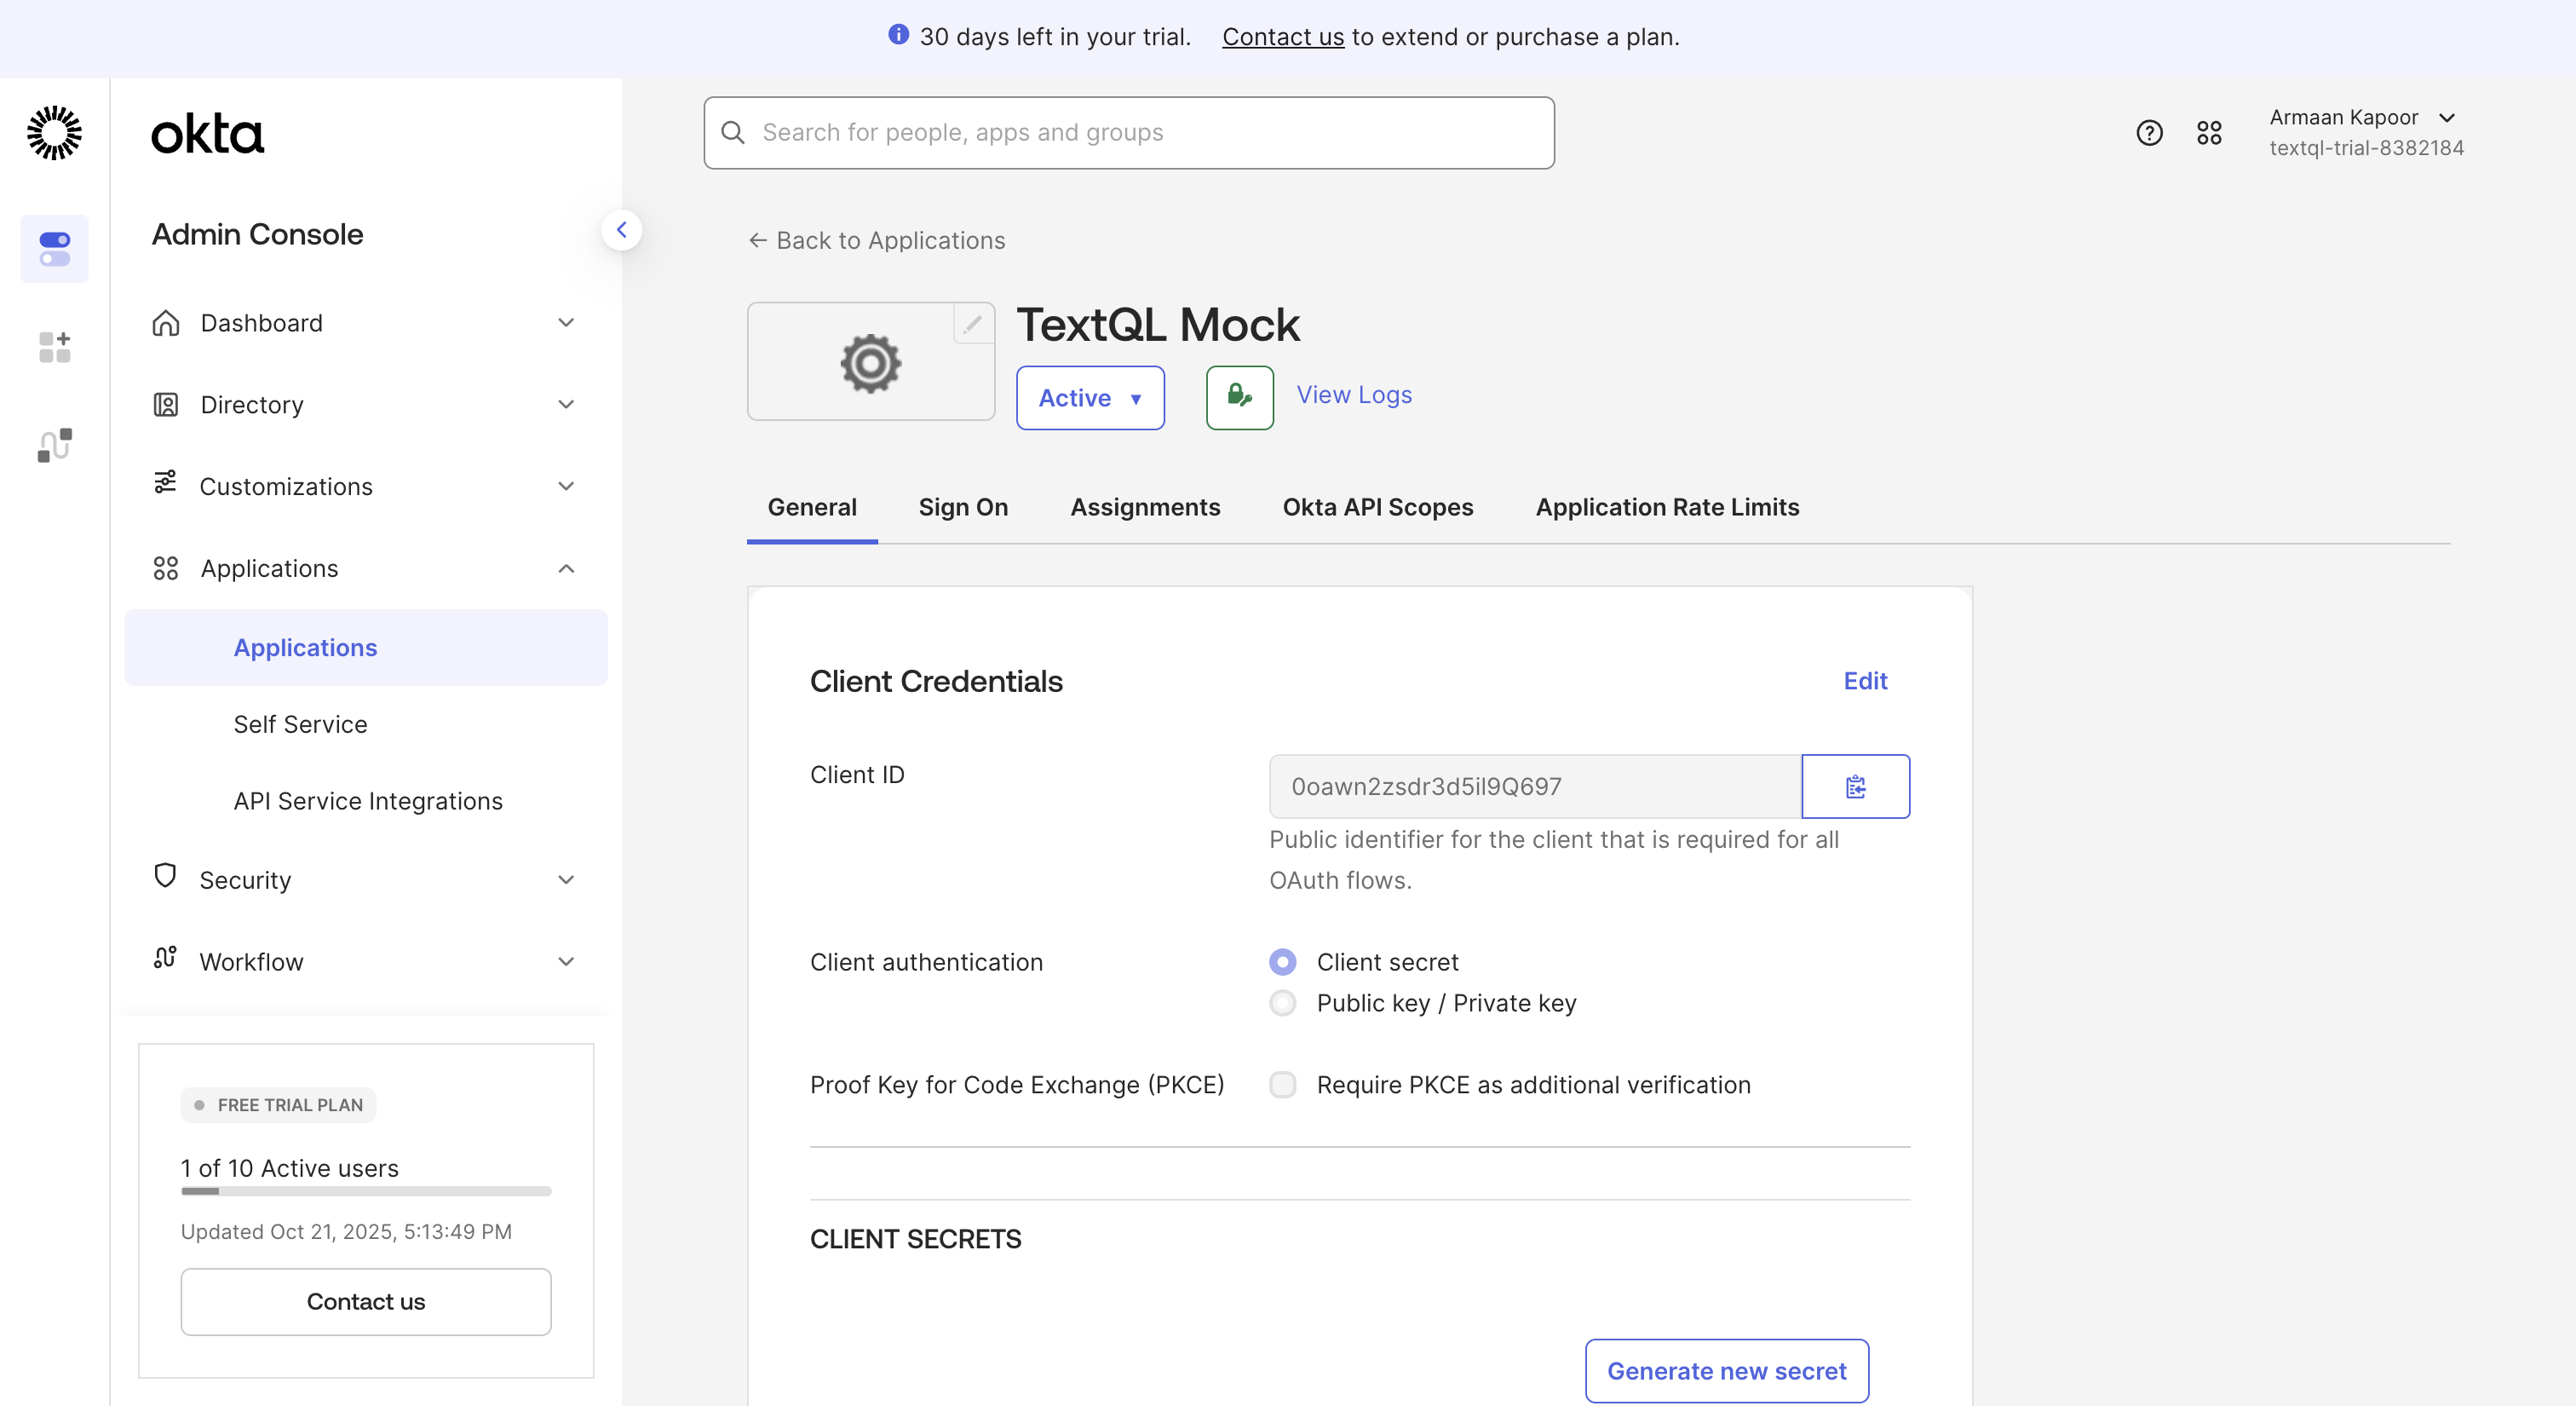Select Public key / Private key option

coord(1283,1003)
